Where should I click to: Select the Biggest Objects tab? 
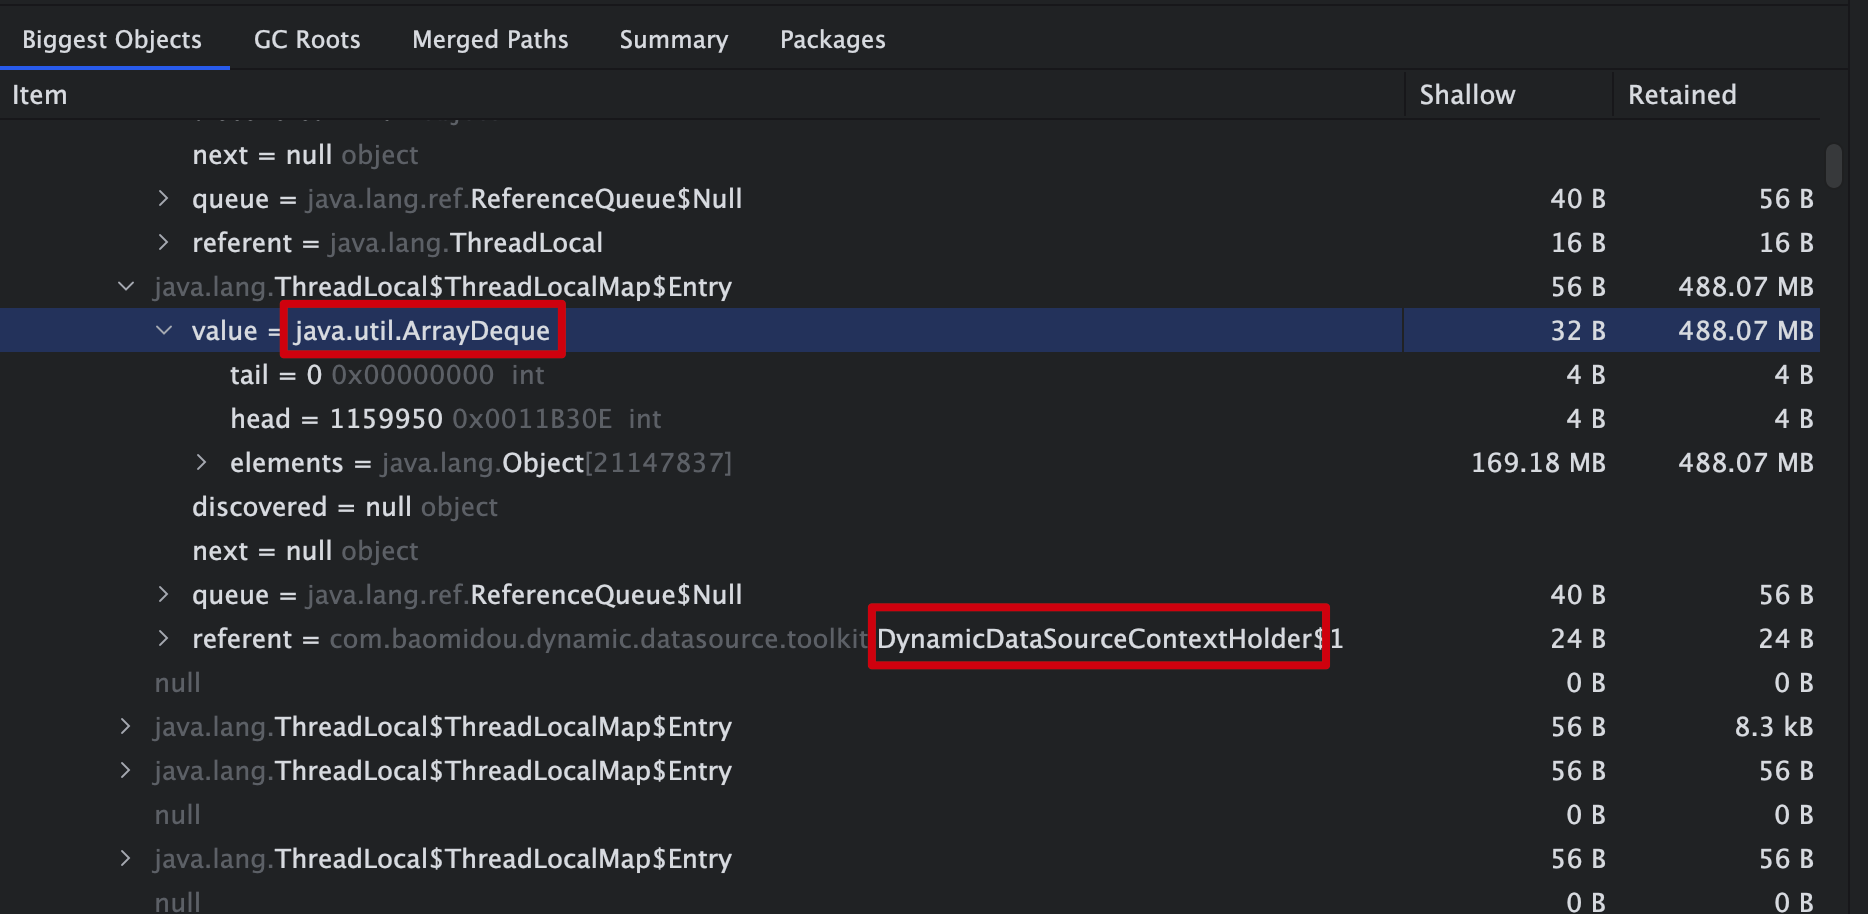tap(112, 39)
